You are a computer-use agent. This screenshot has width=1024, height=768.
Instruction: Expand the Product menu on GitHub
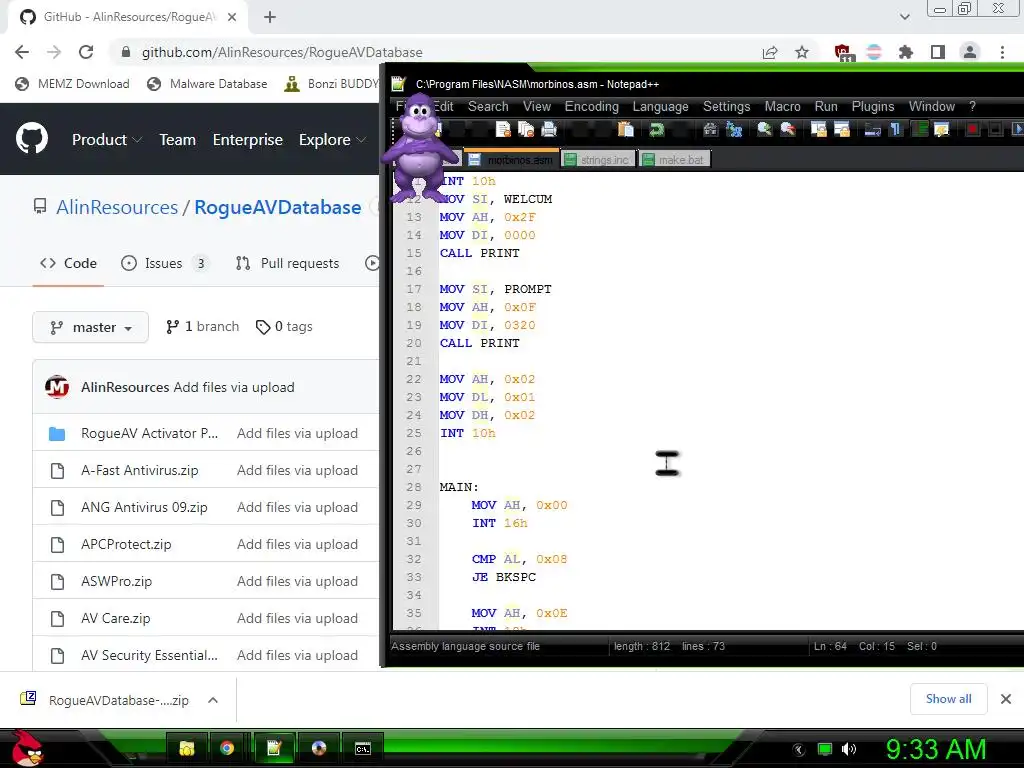(x=107, y=140)
